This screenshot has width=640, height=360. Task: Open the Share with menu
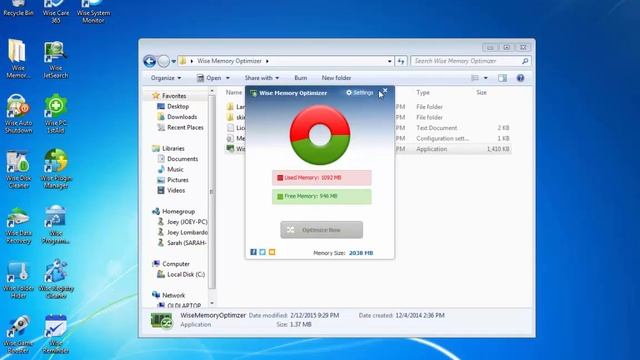pos(262,78)
